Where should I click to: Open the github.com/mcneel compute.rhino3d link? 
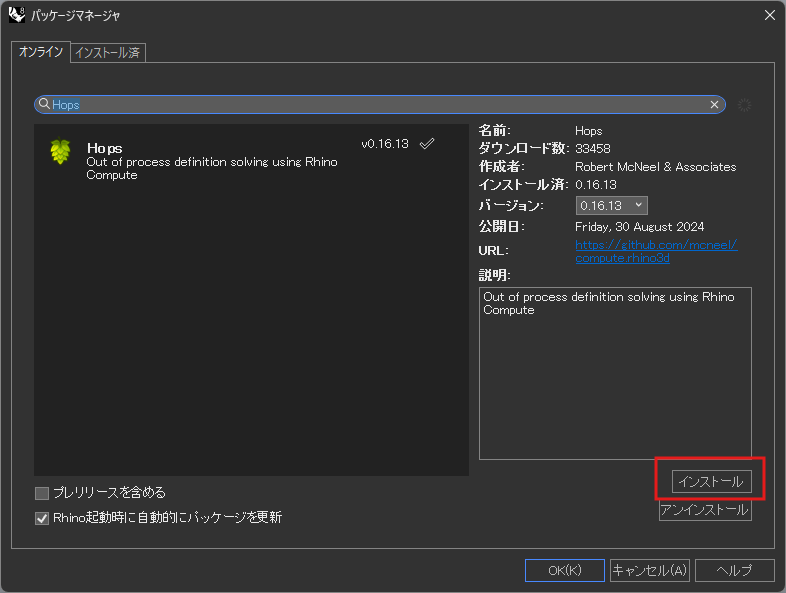click(655, 251)
